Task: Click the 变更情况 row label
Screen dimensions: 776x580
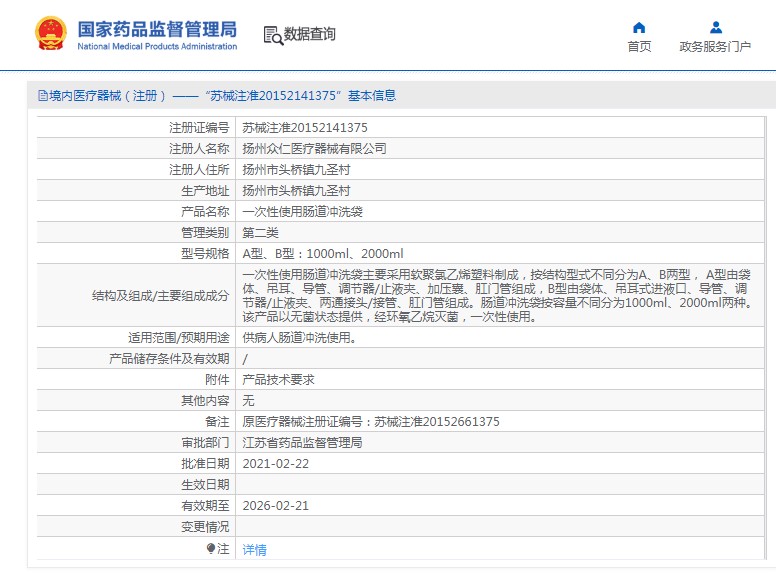Action: coord(205,527)
